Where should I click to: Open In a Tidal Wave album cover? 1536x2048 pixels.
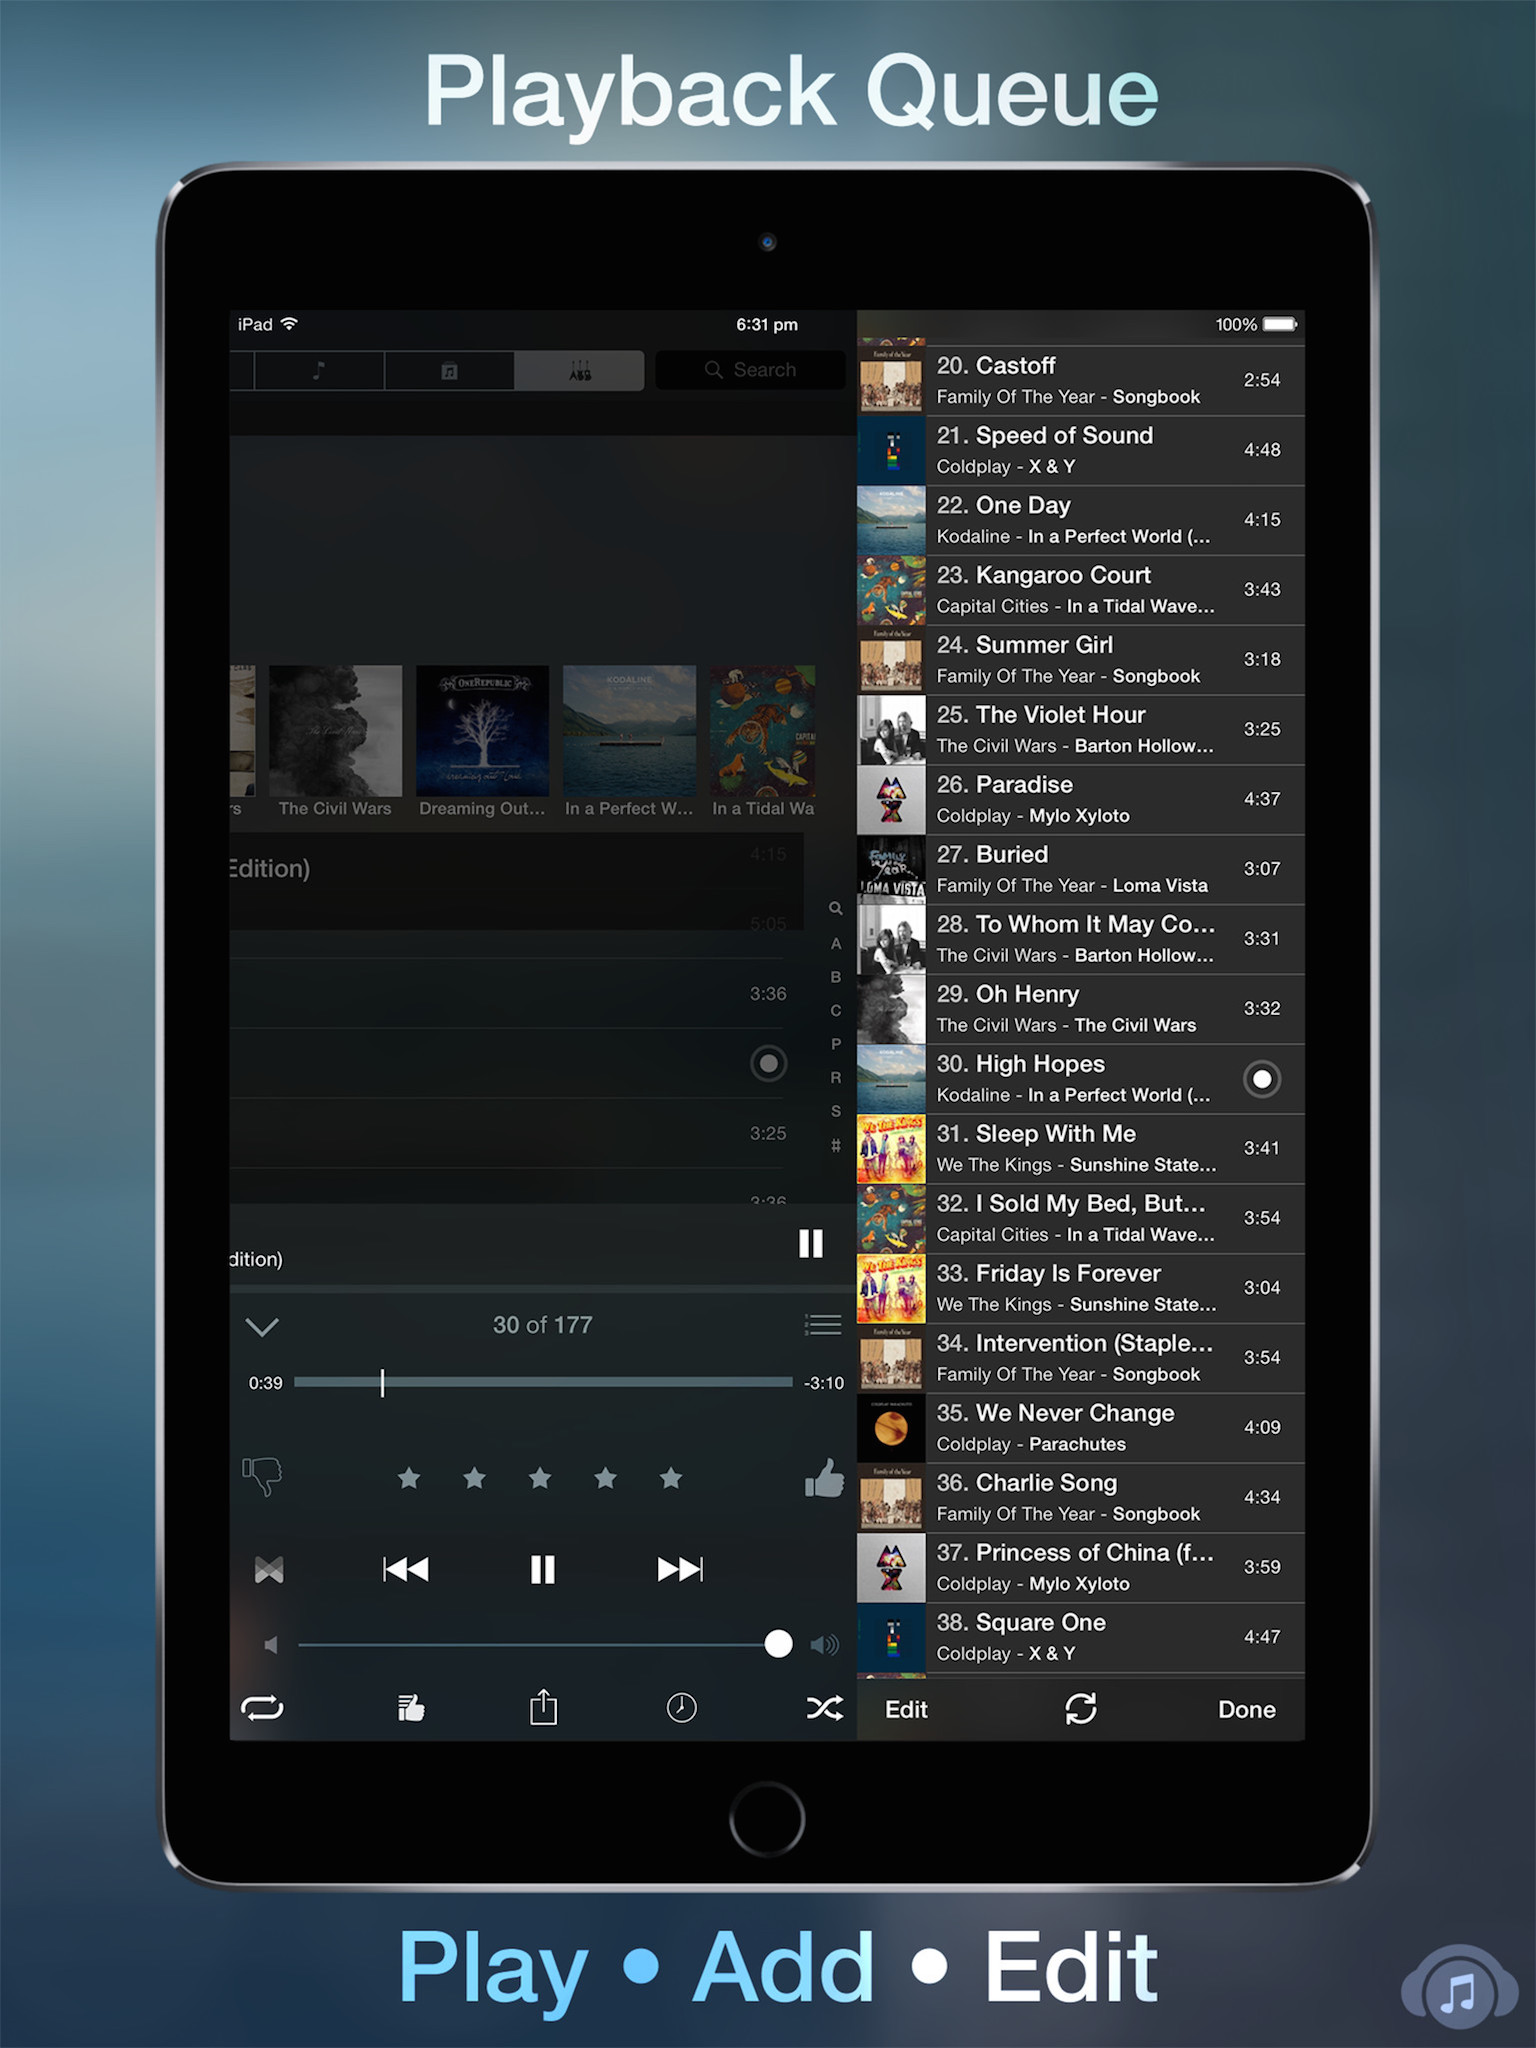762,731
